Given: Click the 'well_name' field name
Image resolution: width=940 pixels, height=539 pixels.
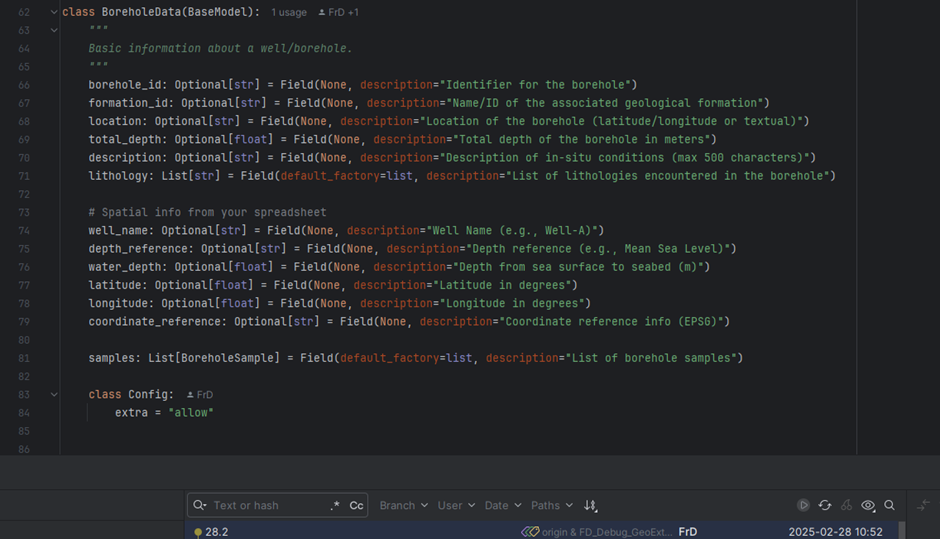Looking at the screenshot, I should (x=118, y=231).
